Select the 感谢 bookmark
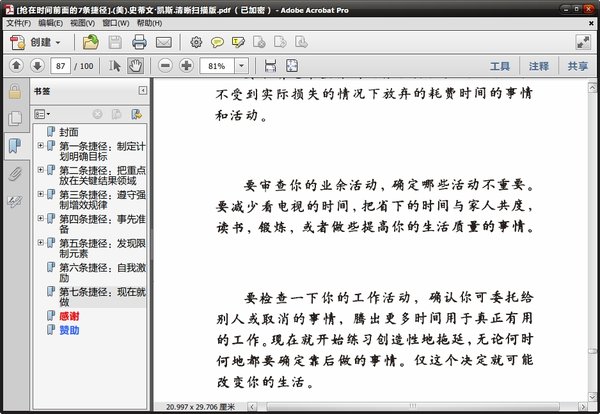 click(69, 316)
